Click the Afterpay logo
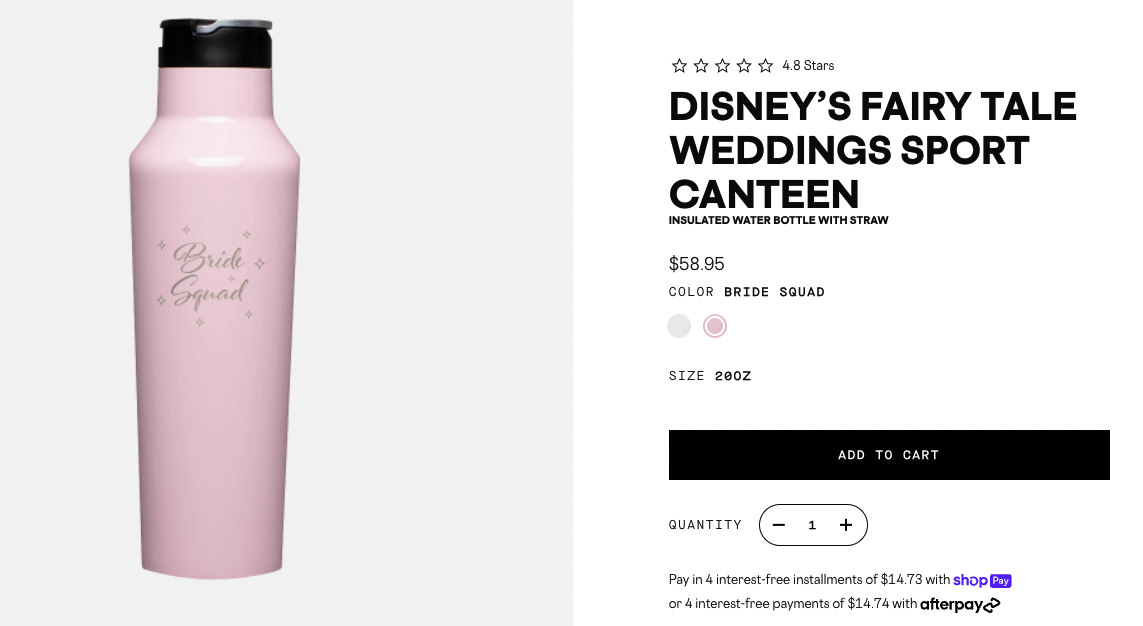Viewport: 1143px width, 626px height. point(960,604)
